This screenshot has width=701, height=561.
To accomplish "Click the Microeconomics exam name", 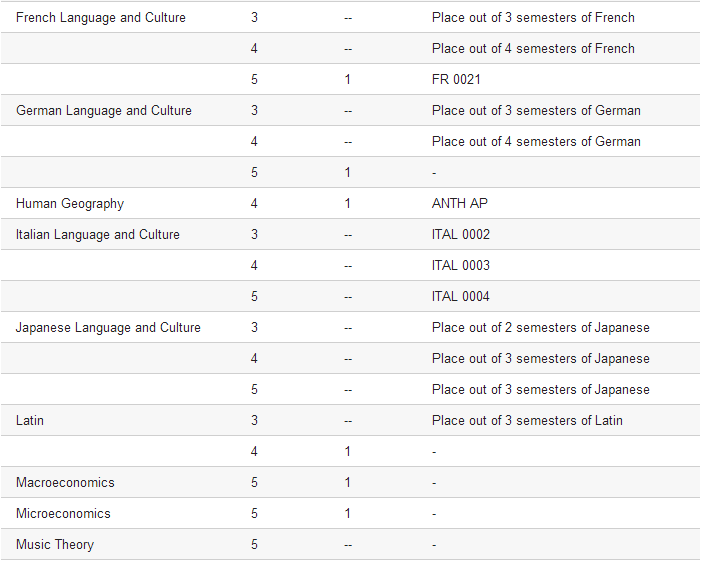I will pyautogui.click(x=63, y=513).
